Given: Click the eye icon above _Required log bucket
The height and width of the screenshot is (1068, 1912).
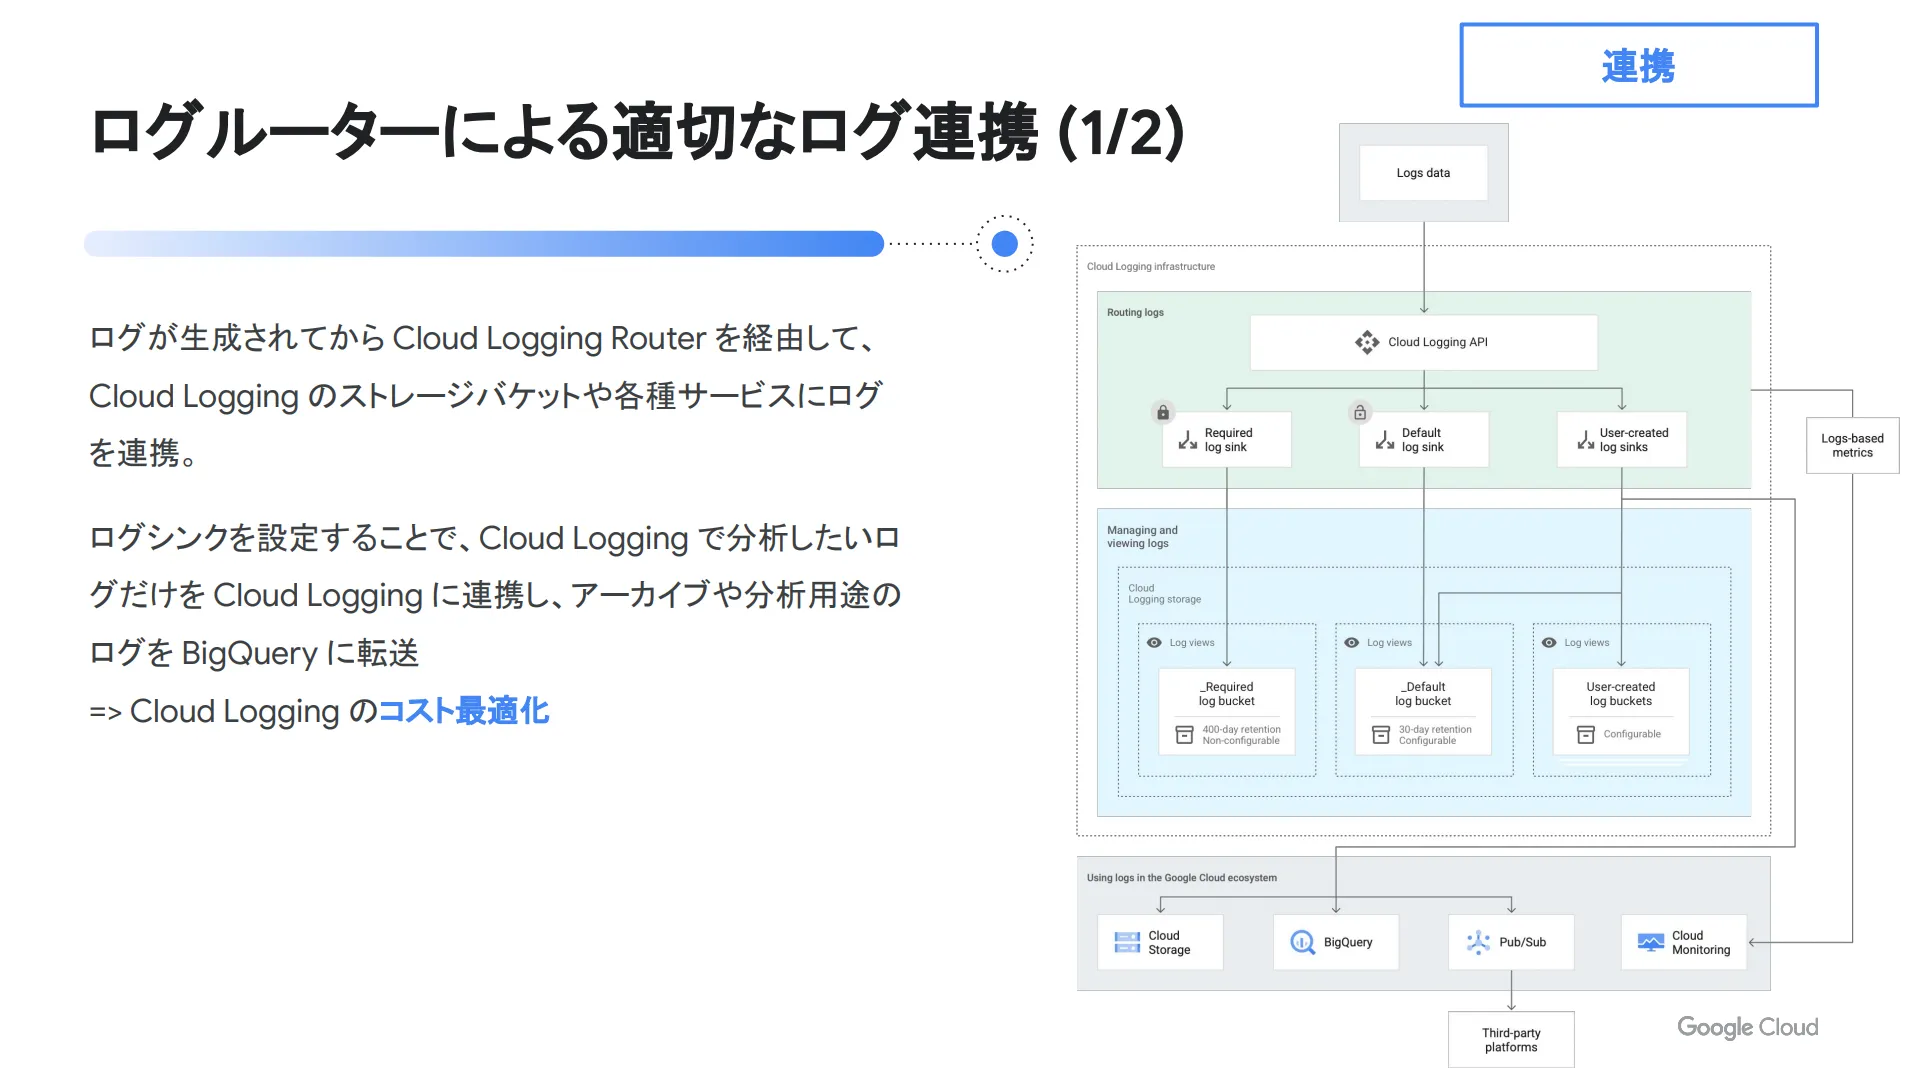Looking at the screenshot, I should pyautogui.click(x=1154, y=643).
